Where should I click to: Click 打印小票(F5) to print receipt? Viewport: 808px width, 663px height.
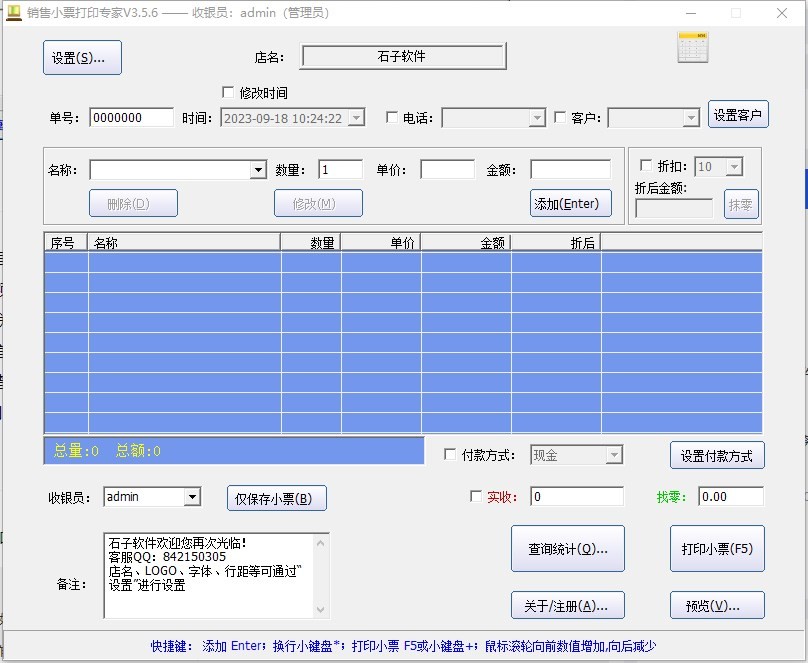click(716, 548)
